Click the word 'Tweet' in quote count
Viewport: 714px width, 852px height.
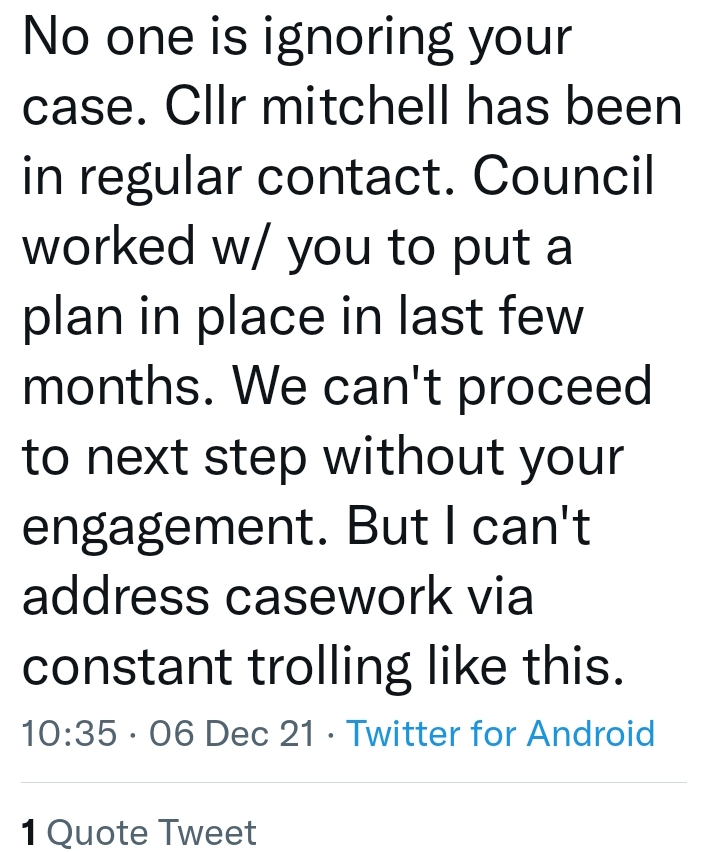[x=208, y=832]
